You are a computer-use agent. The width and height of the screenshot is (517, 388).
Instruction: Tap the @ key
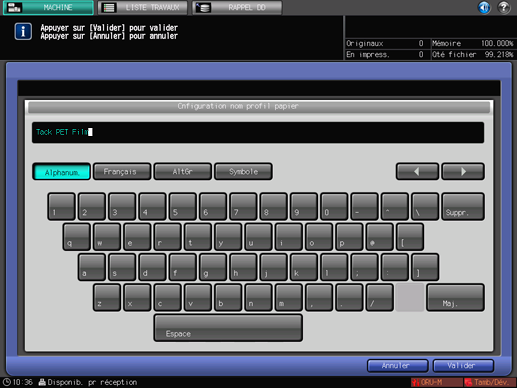[x=380, y=237]
